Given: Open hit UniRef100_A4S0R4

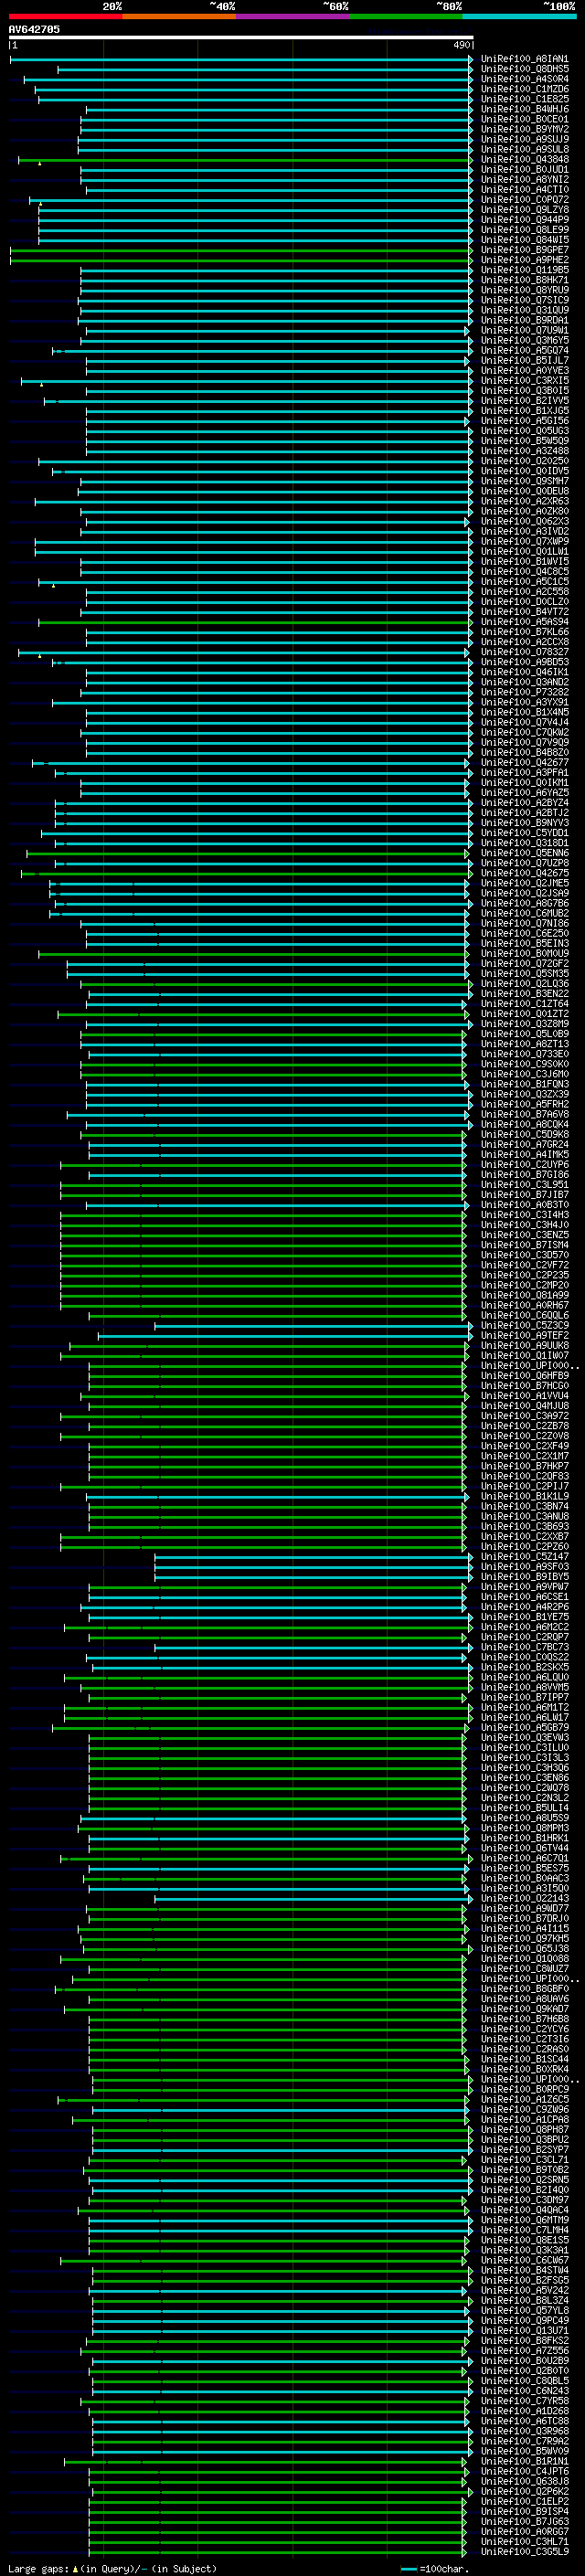Looking at the screenshot, I should click(x=524, y=79).
